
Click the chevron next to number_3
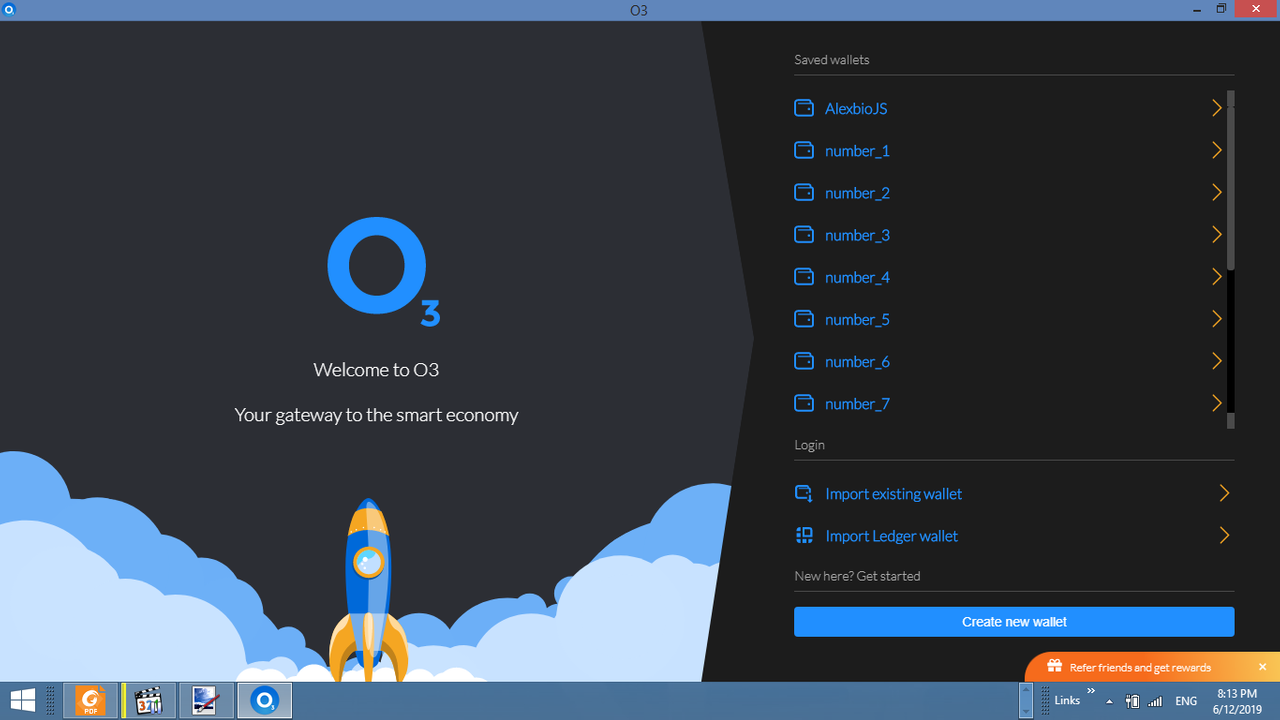coord(1217,234)
